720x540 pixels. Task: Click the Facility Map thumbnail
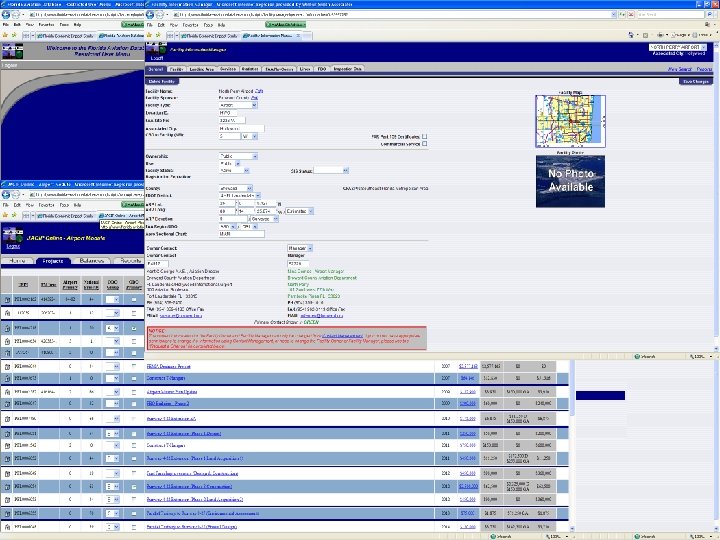click(570, 121)
